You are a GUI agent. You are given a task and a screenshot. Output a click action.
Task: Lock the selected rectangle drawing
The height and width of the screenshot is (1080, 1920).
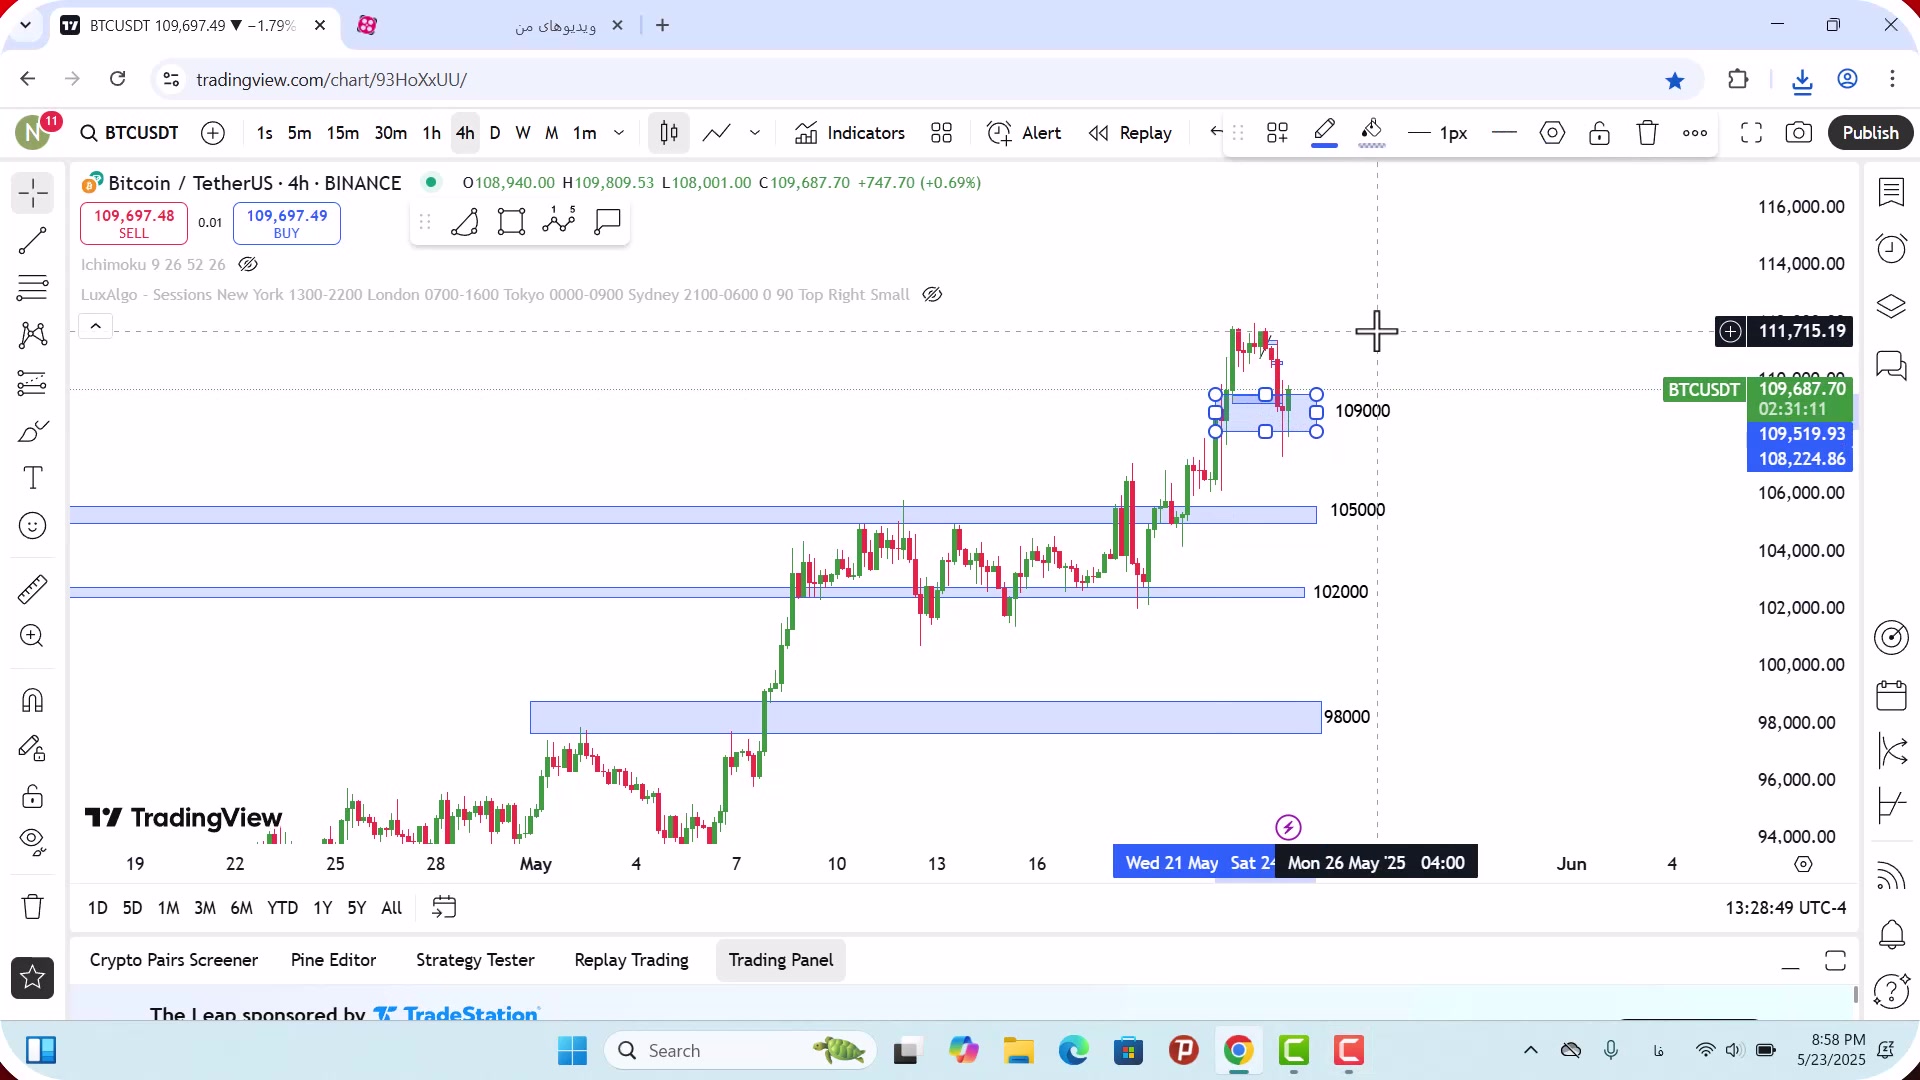pos(1599,133)
